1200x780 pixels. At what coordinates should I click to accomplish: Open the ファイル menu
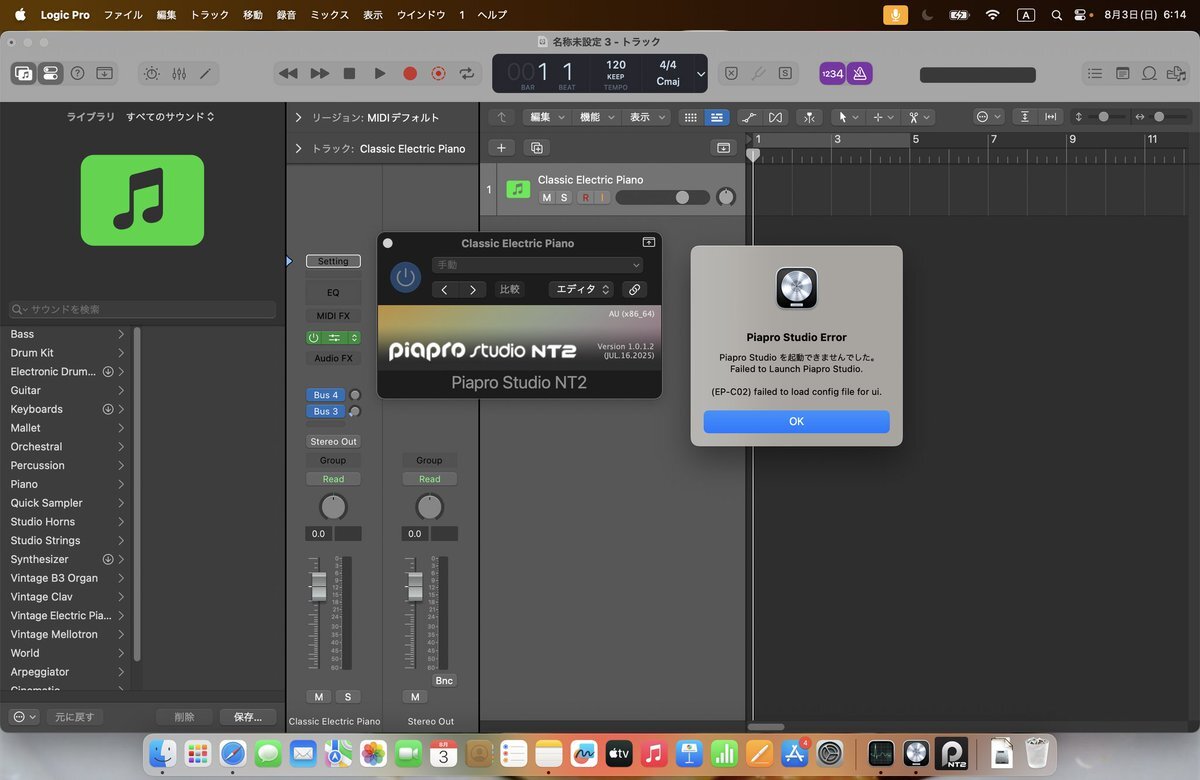[x=123, y=15]
